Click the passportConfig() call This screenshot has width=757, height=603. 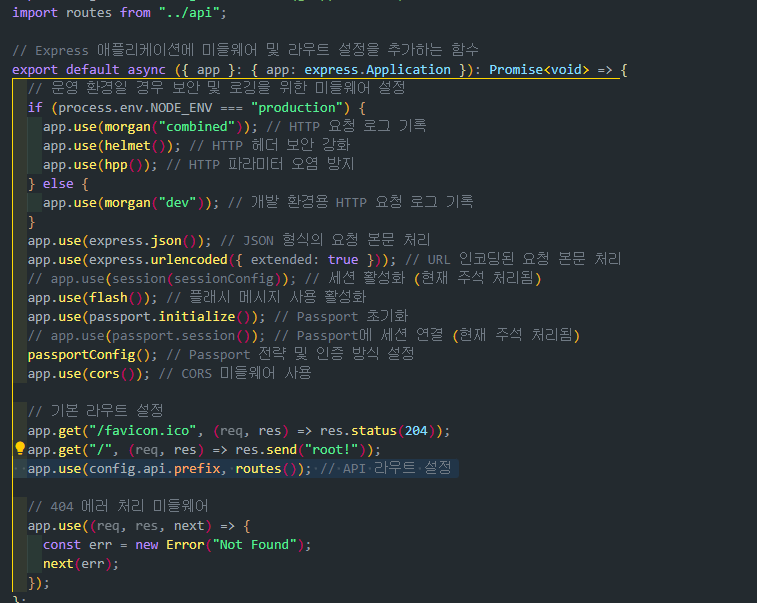click(89, 354)
